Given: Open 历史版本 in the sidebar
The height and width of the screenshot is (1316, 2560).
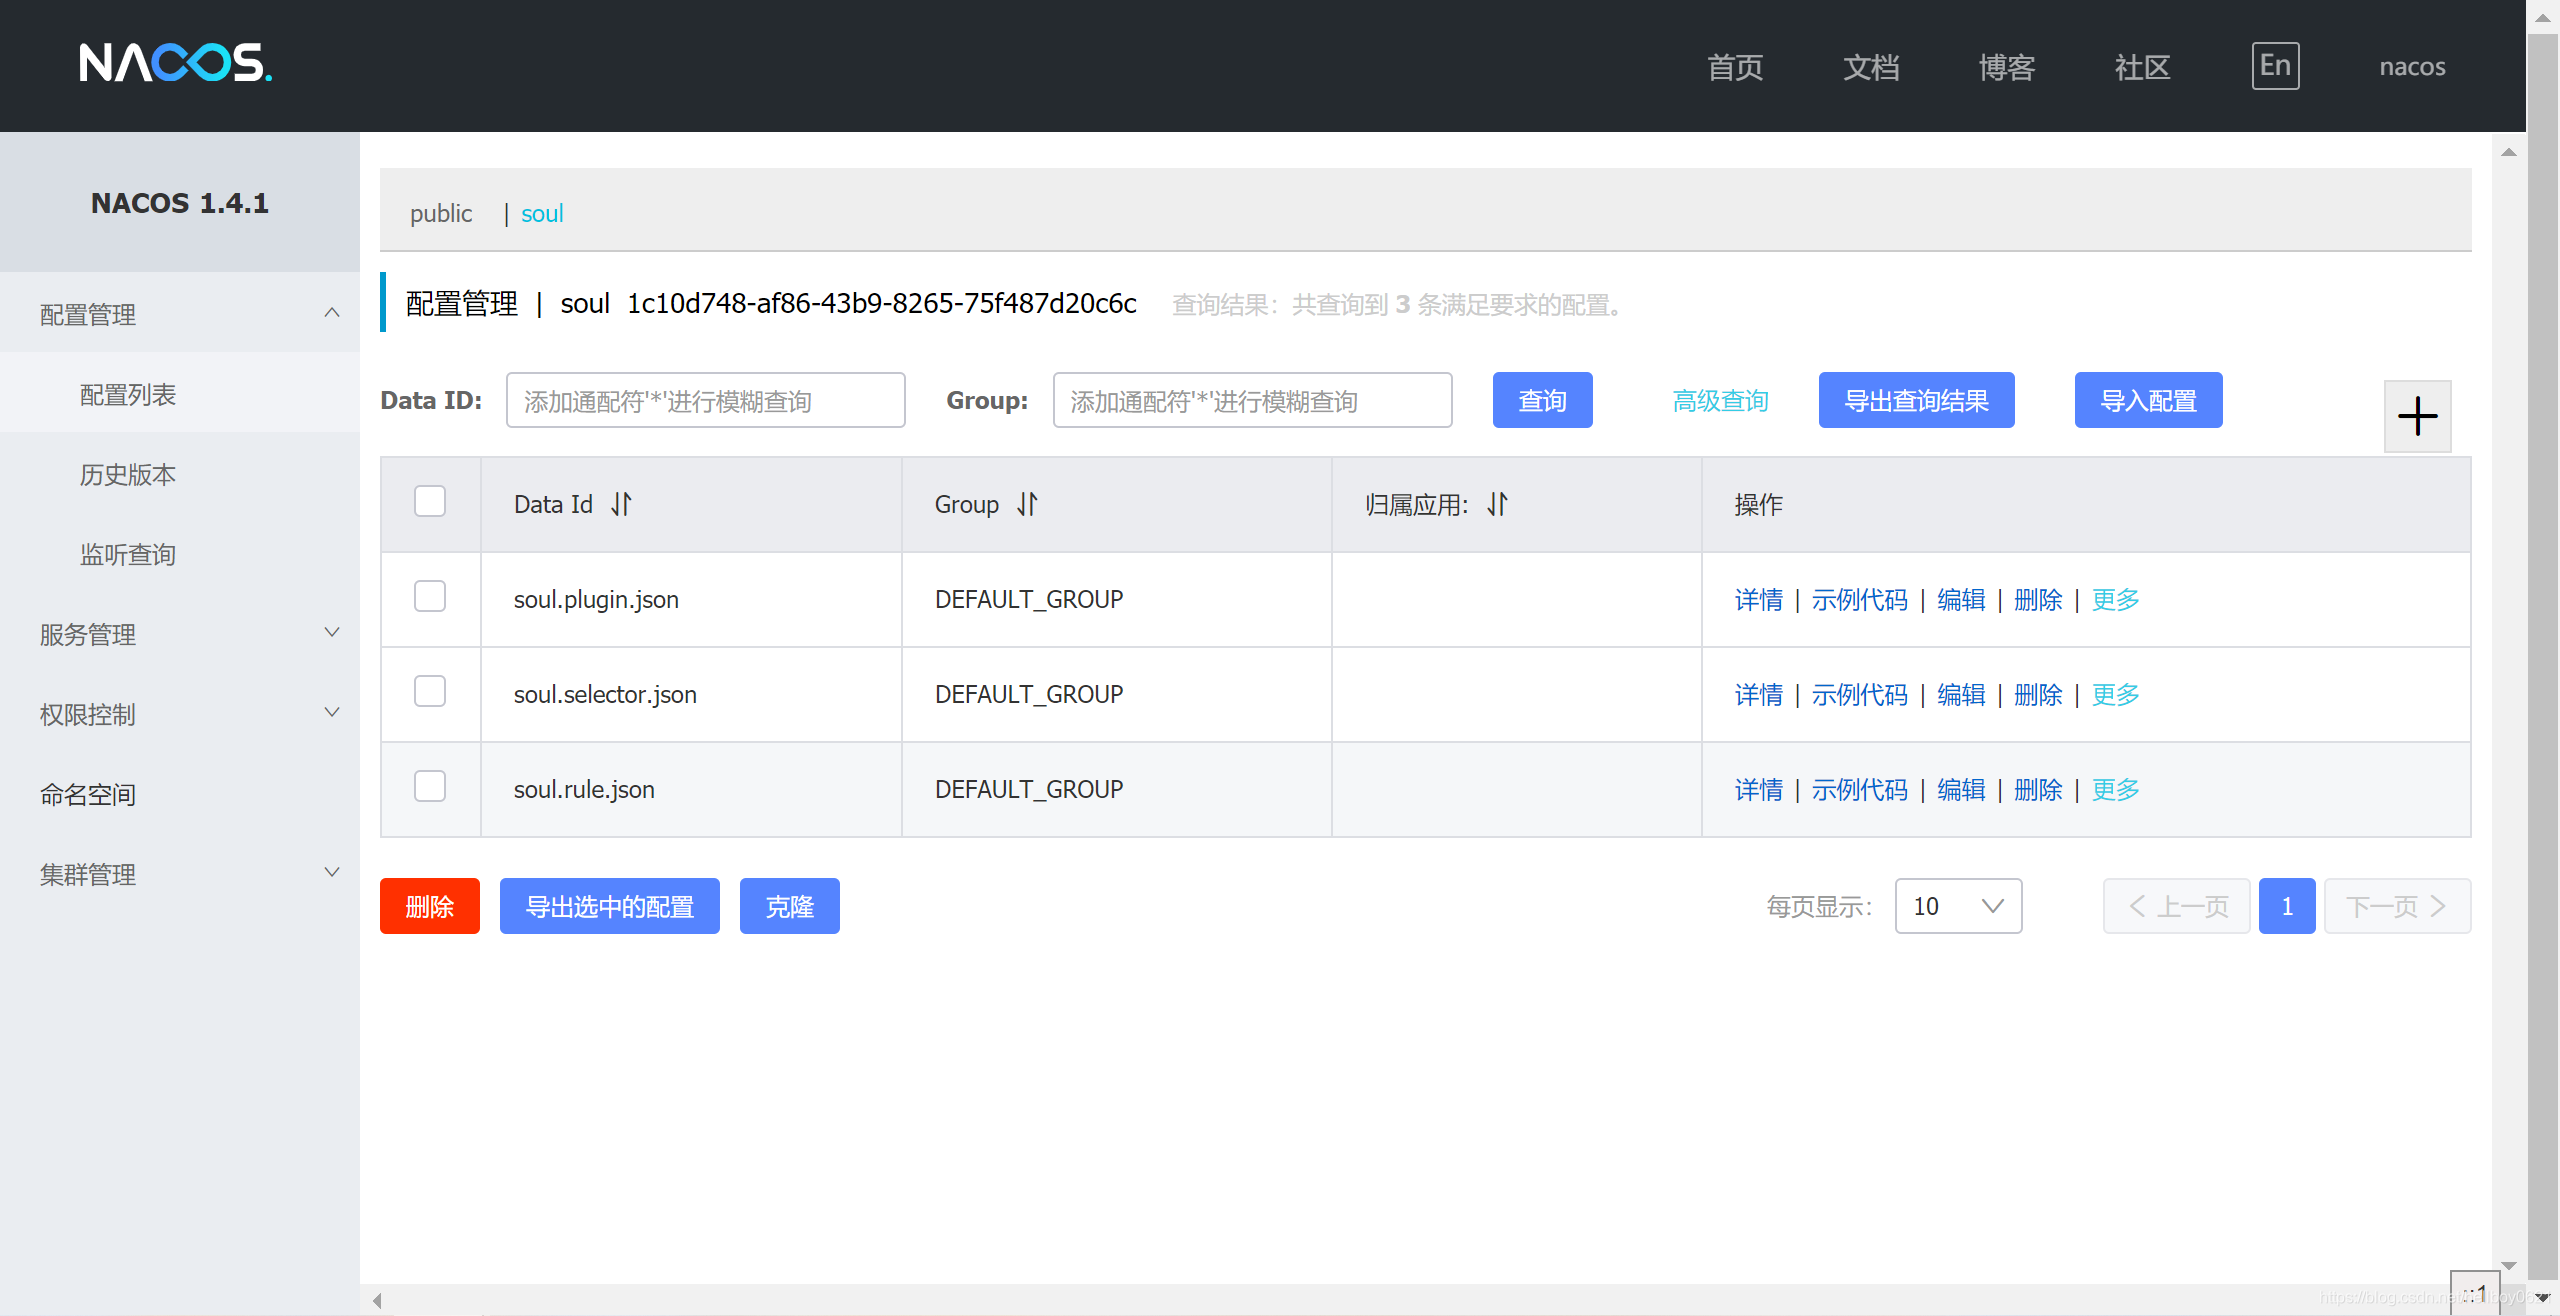Looking at the screenshot, I should click(128, 474).
